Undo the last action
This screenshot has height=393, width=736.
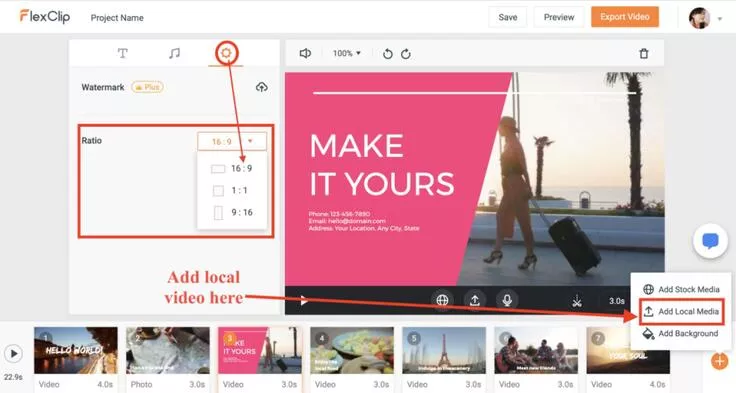point(388,54)
